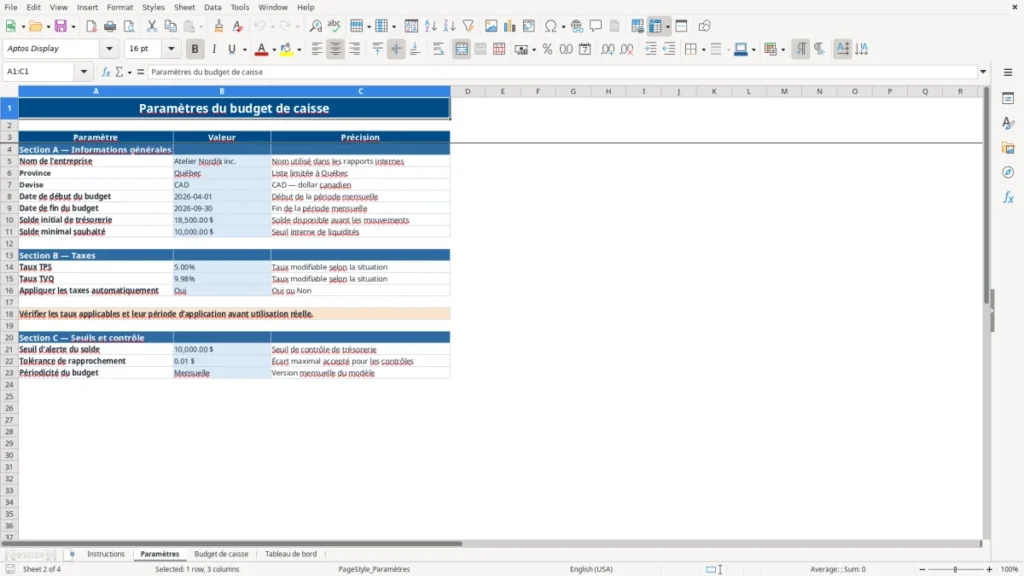Insert an image from the toolbar

point(490,26)
